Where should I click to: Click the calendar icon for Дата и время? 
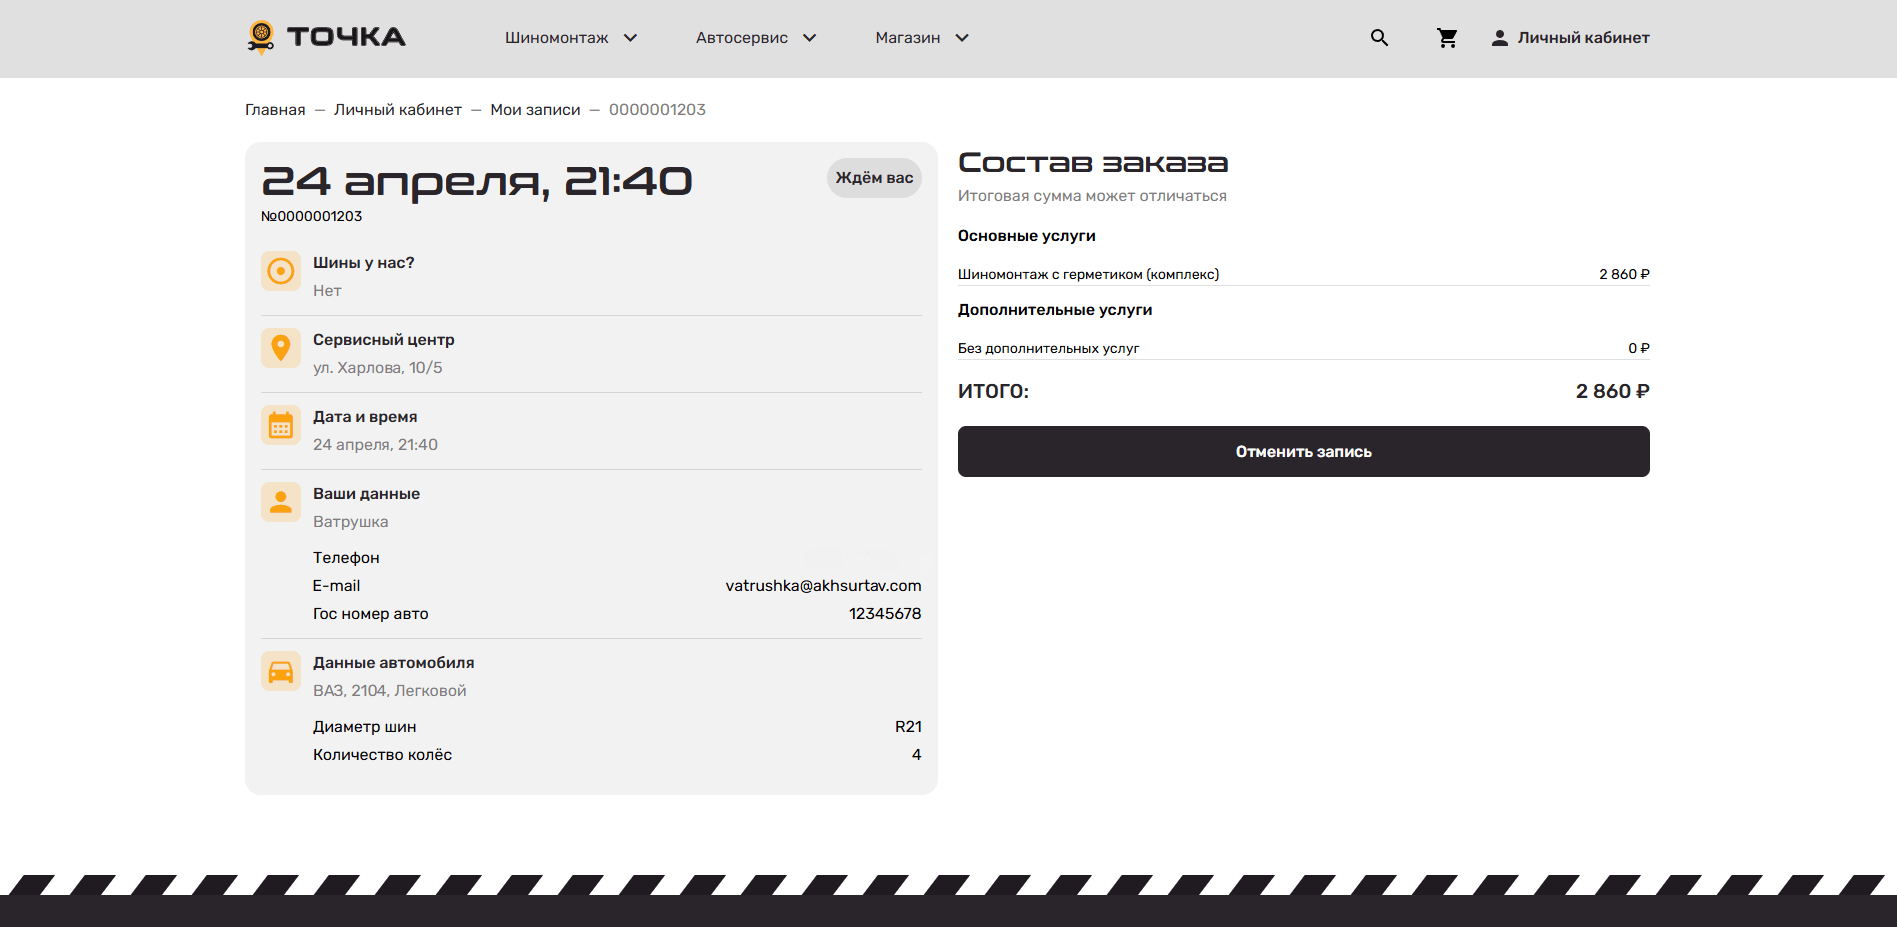point(281,425)
